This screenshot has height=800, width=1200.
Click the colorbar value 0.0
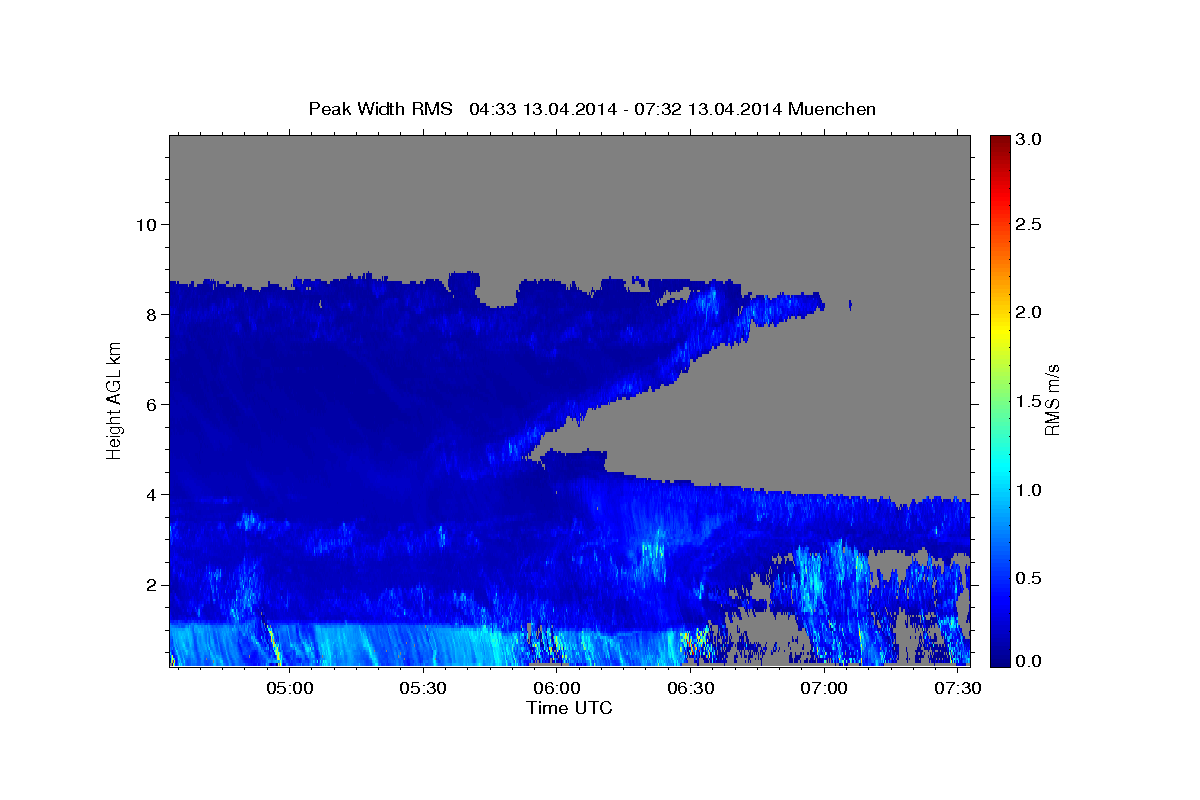click(x=1029, y=661)
